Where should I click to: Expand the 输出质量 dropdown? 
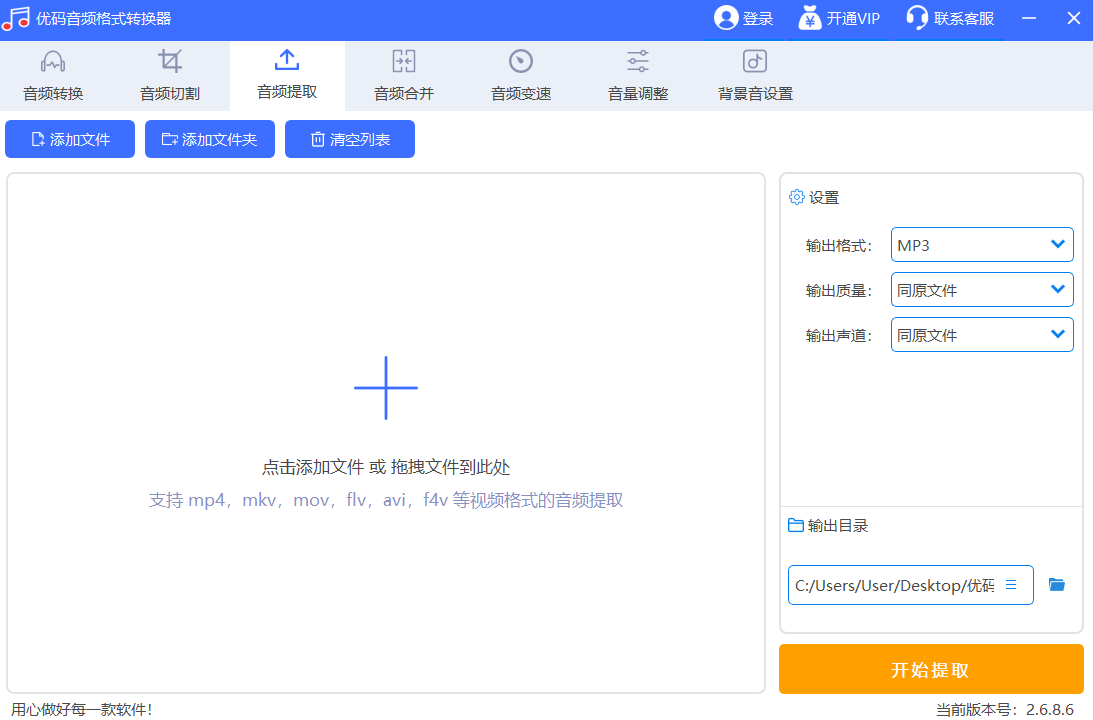click(x=981, y=289)
